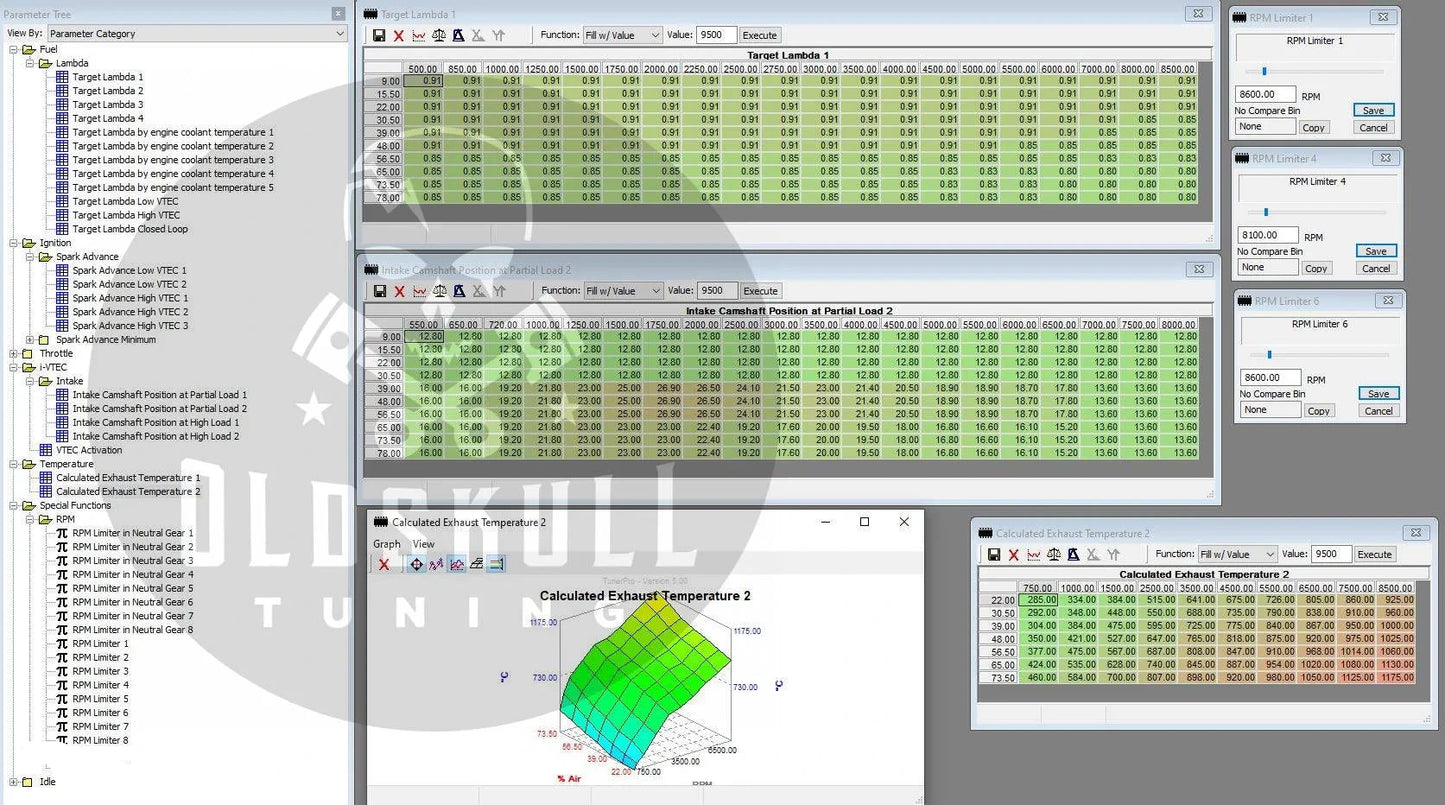Click the red X icon in the graph window toolbar
The width and height of the screenshot is (1445, 805).
384,565
